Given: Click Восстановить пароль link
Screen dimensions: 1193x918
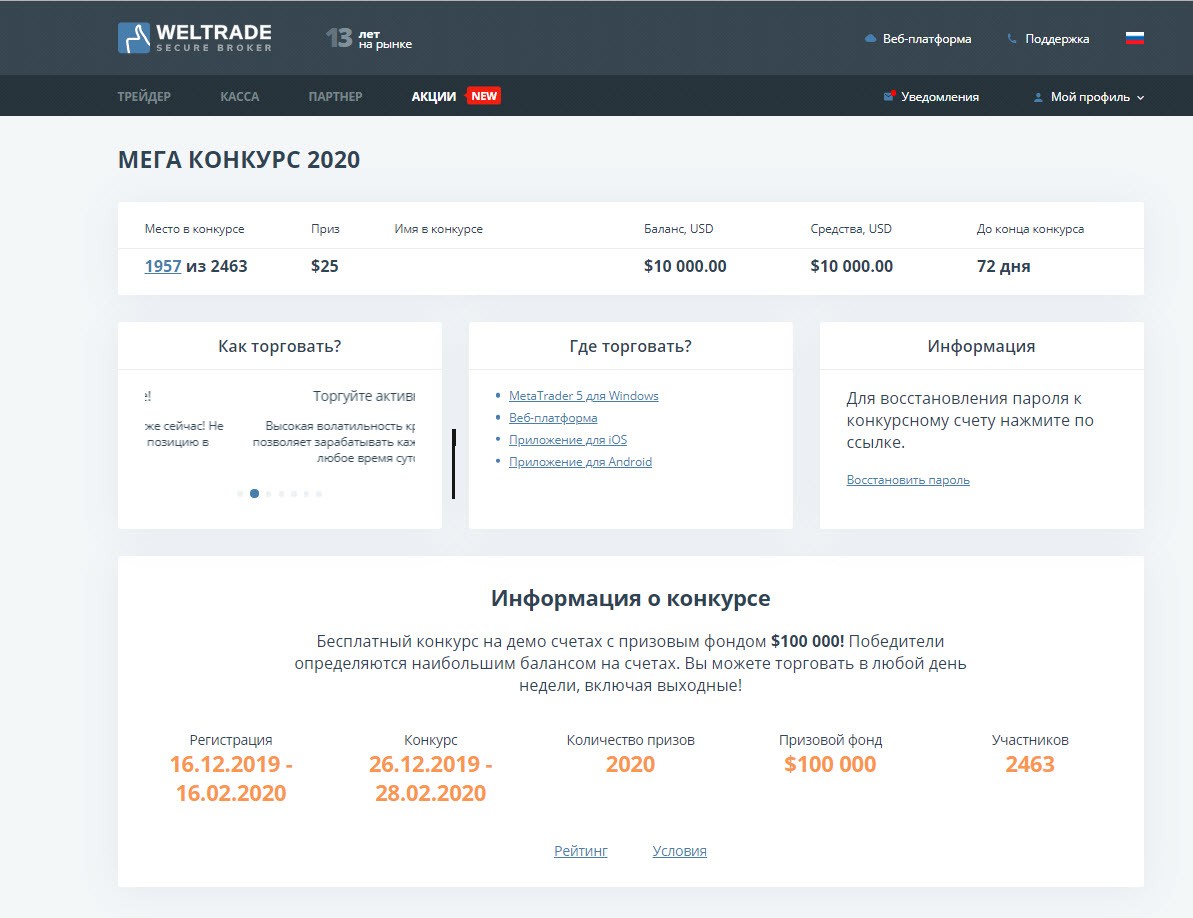Looking at the screenshot, I should pos(907,480).
